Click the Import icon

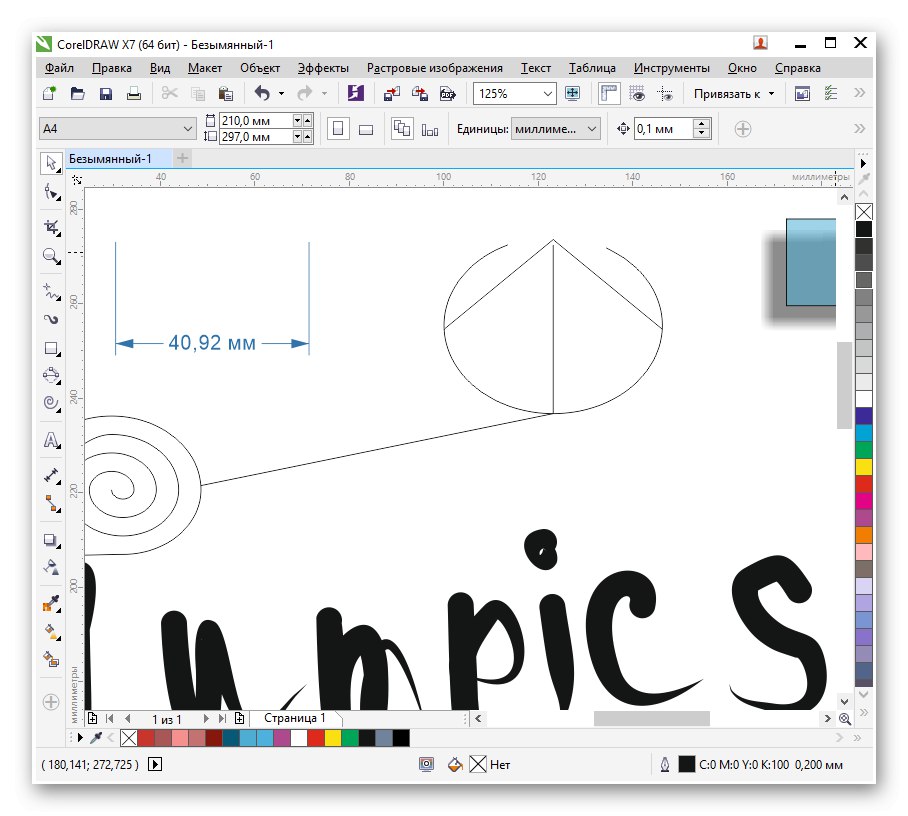point(392,93)
